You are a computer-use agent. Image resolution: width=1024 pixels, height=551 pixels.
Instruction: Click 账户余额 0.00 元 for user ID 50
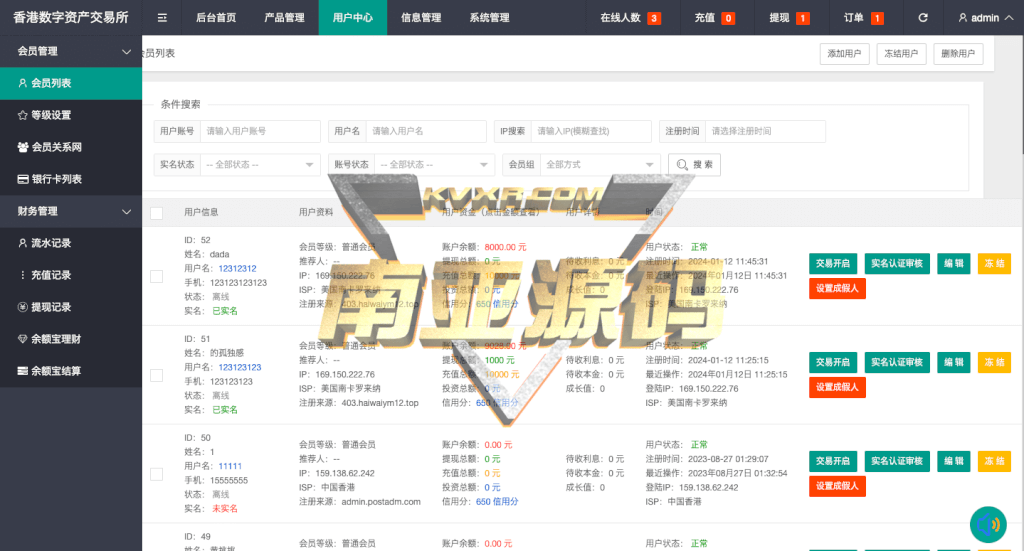point(498,445)
